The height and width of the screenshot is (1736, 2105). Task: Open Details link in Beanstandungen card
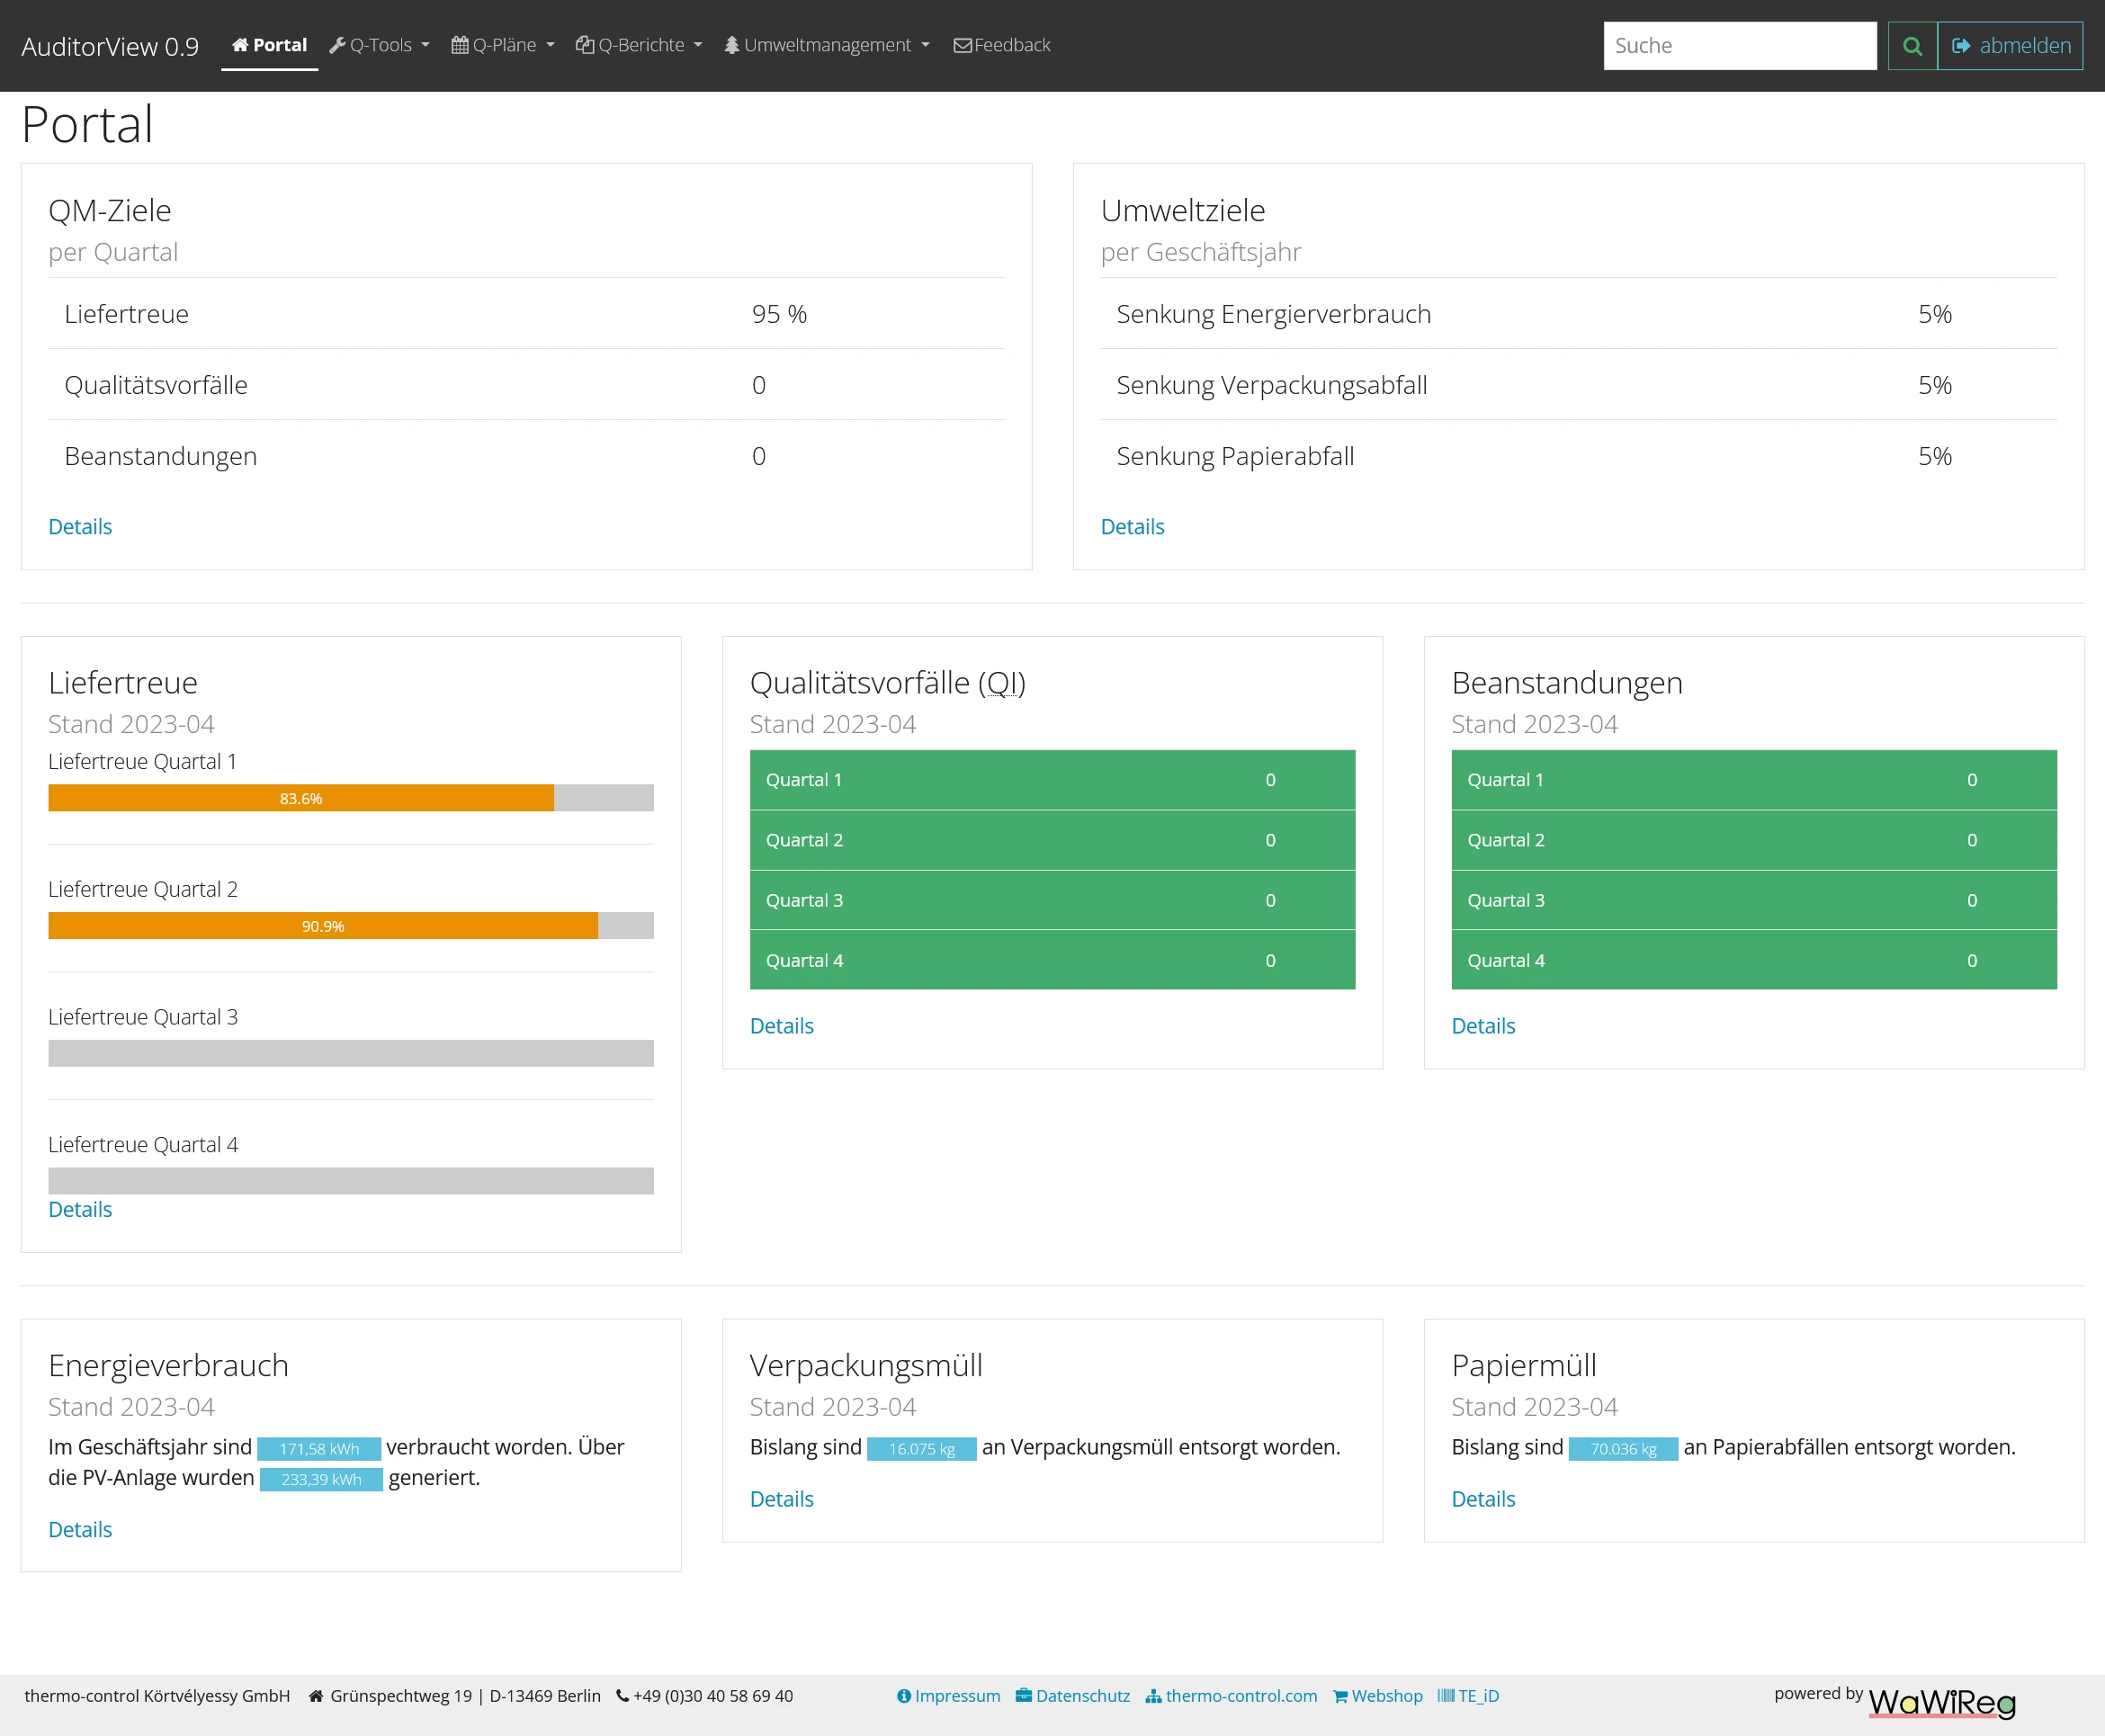pyautogui.click(x=1483, y=1026)
